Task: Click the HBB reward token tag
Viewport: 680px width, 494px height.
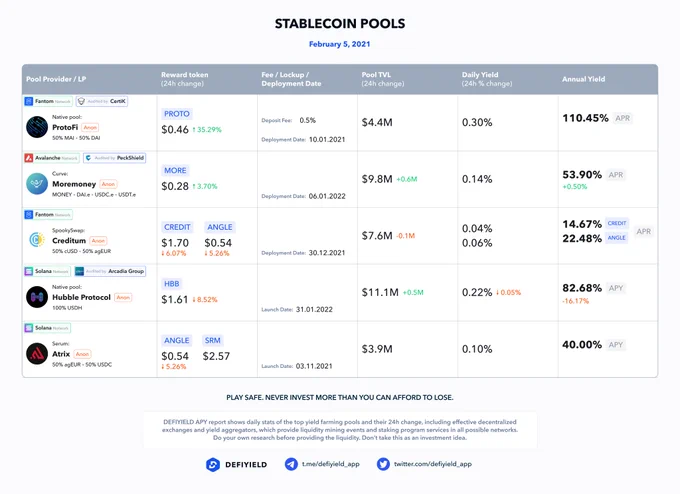Action: 172,284
